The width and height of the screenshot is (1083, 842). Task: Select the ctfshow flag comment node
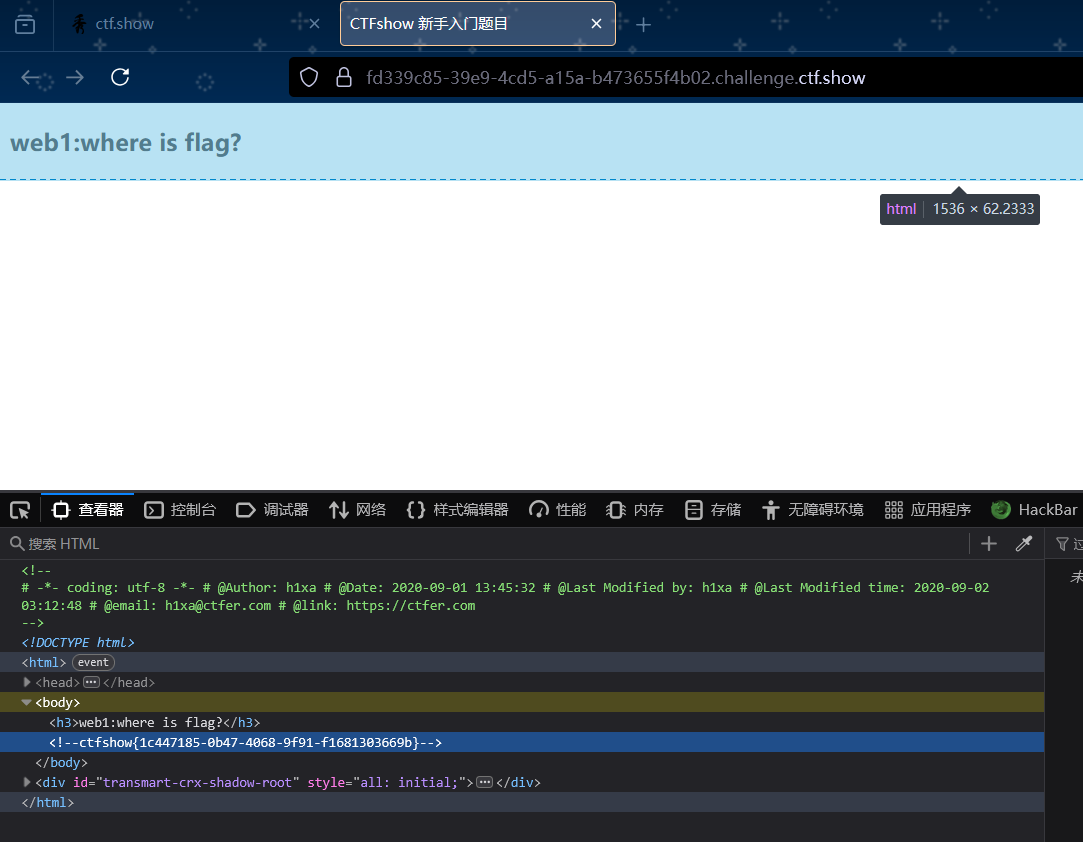coord(522,743)
